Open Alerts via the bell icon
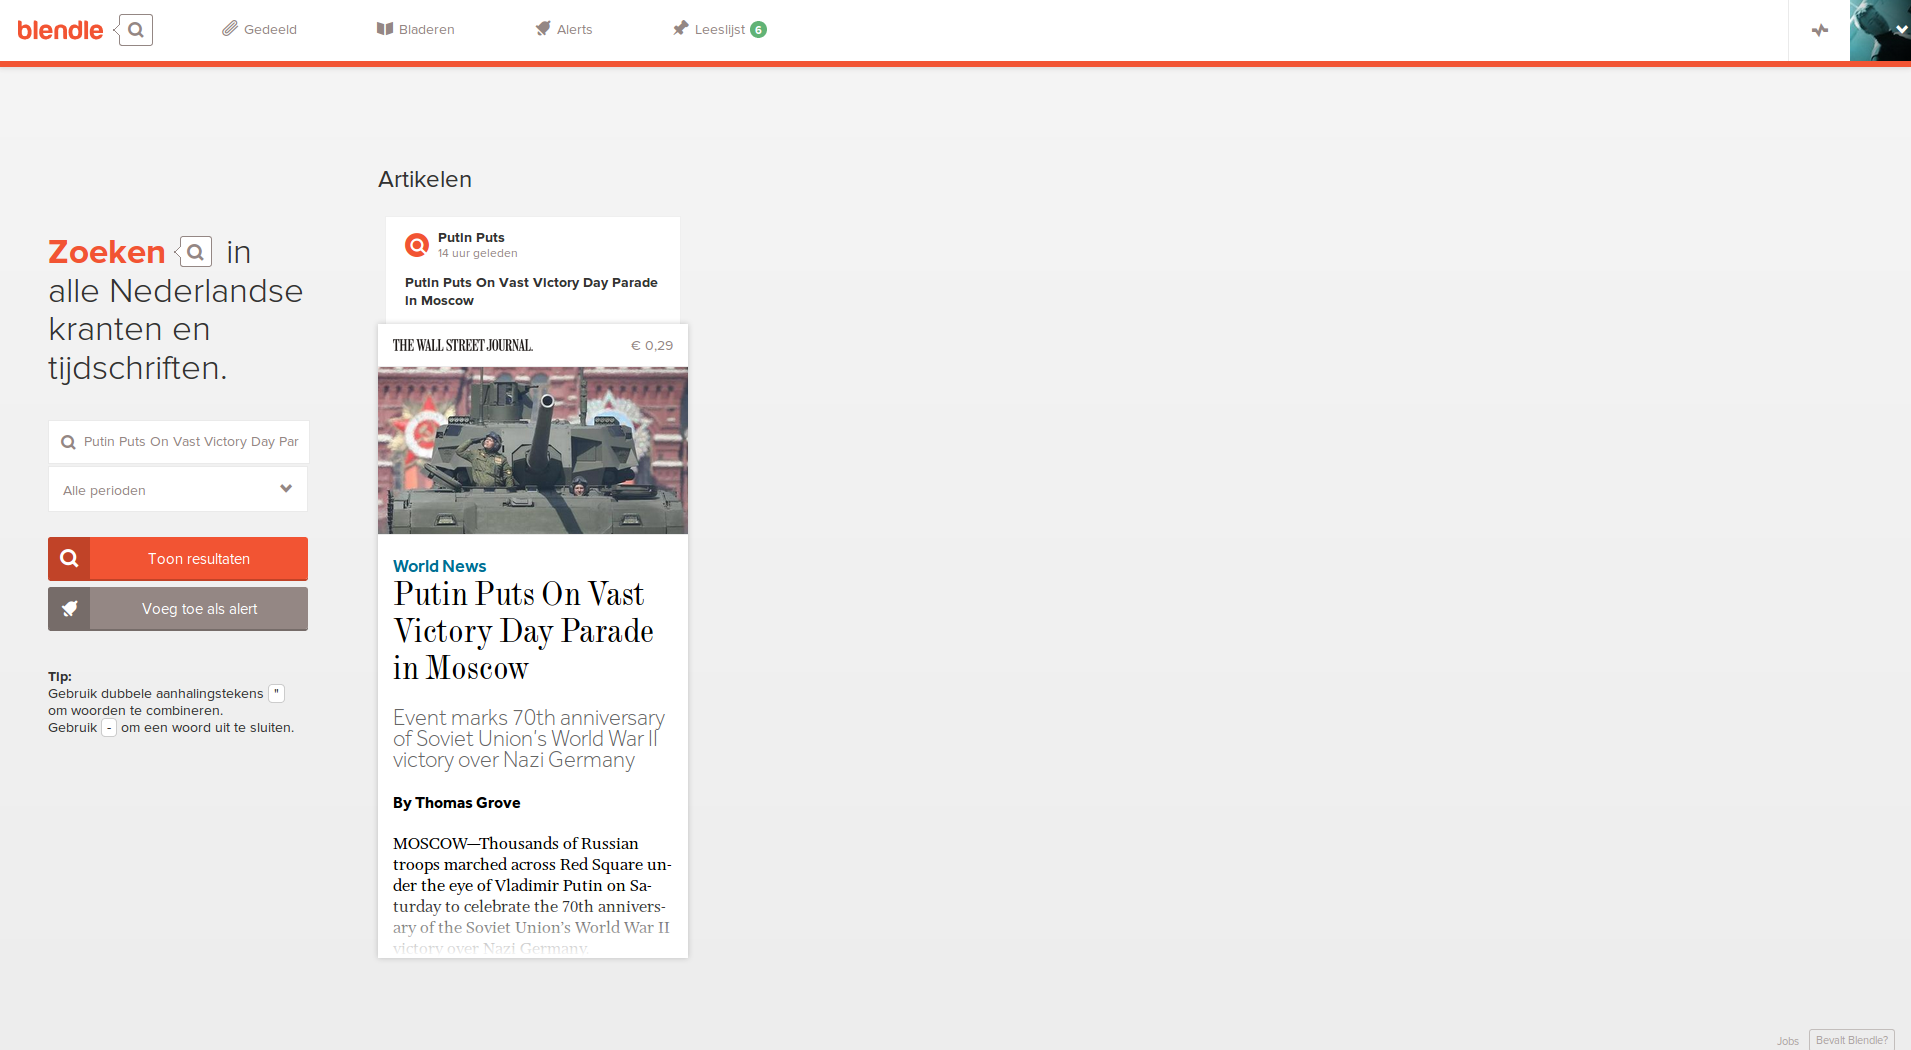The height and width of the screenshot is (1050, 1911). 543,28
